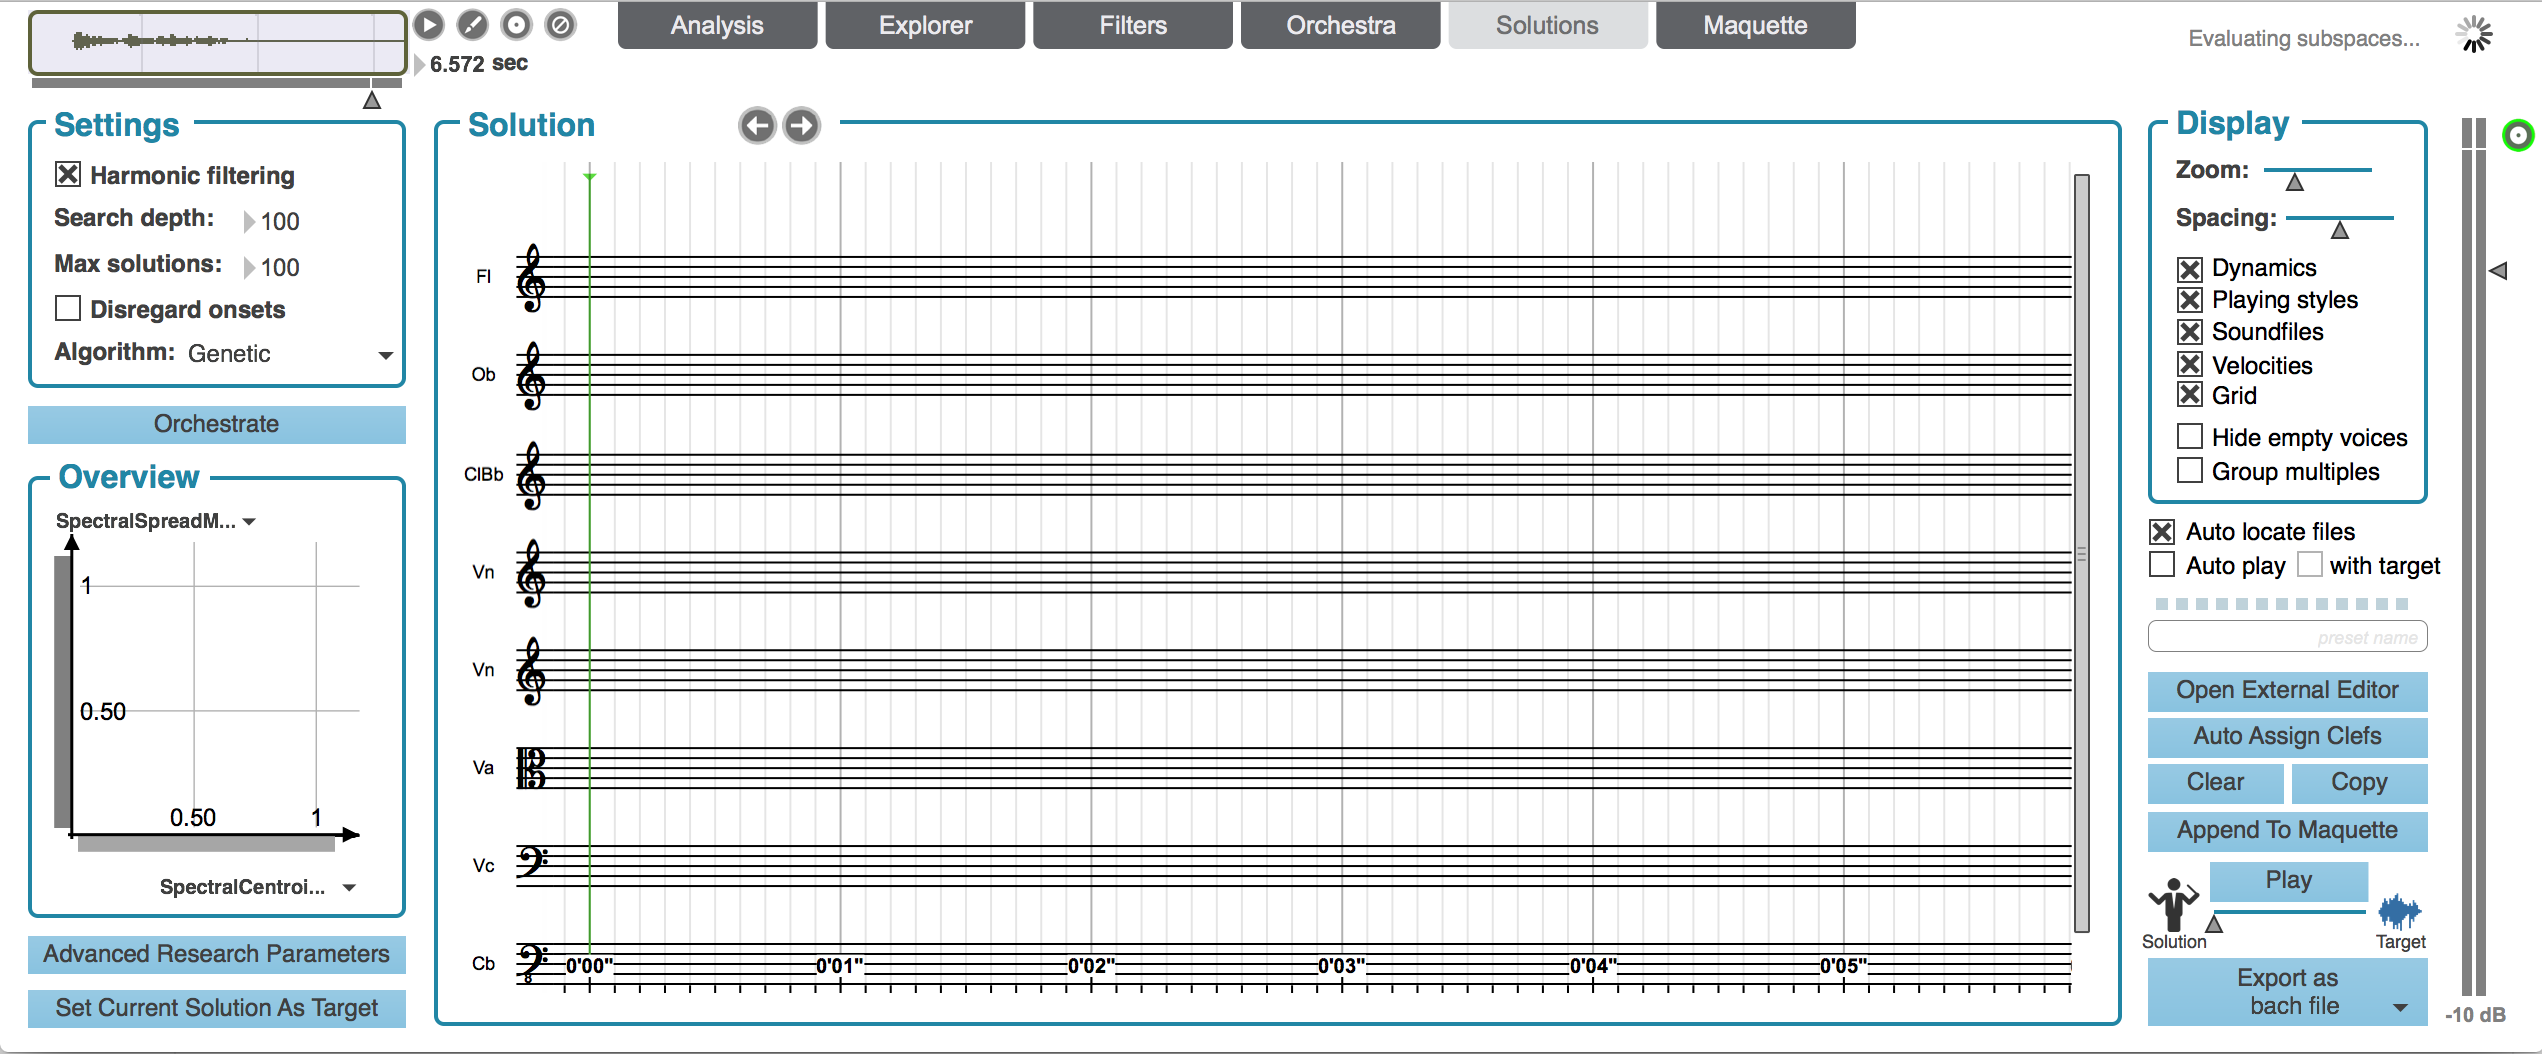Click Set Current Solution As Target
This screenshot has width=2542, height=1054.
pos(217,1008)
